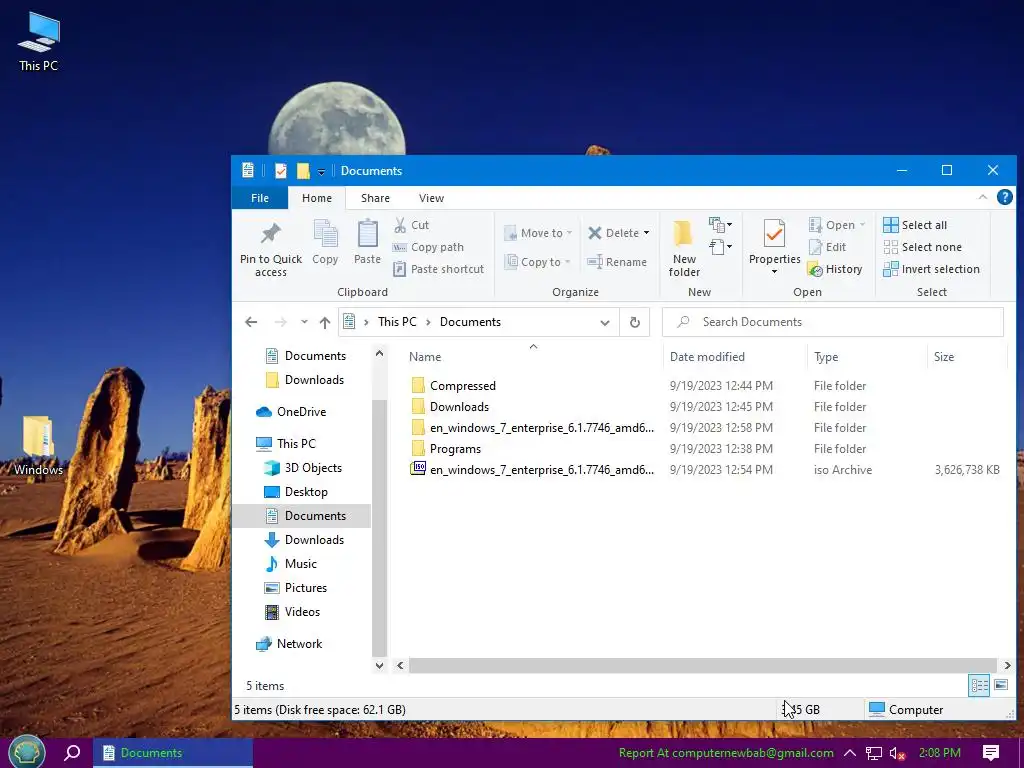Click Pin to Quick access icon
The image size is (1024, 768).
pos(270,234)
